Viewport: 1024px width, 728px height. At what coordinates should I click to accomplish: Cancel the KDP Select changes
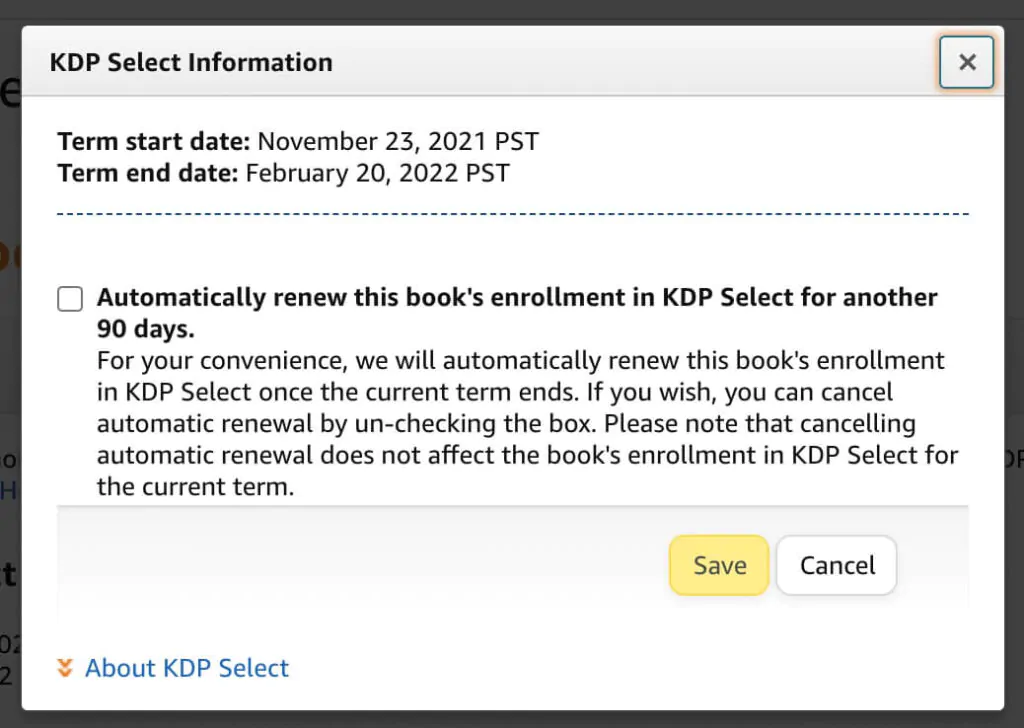click(837, 565)
